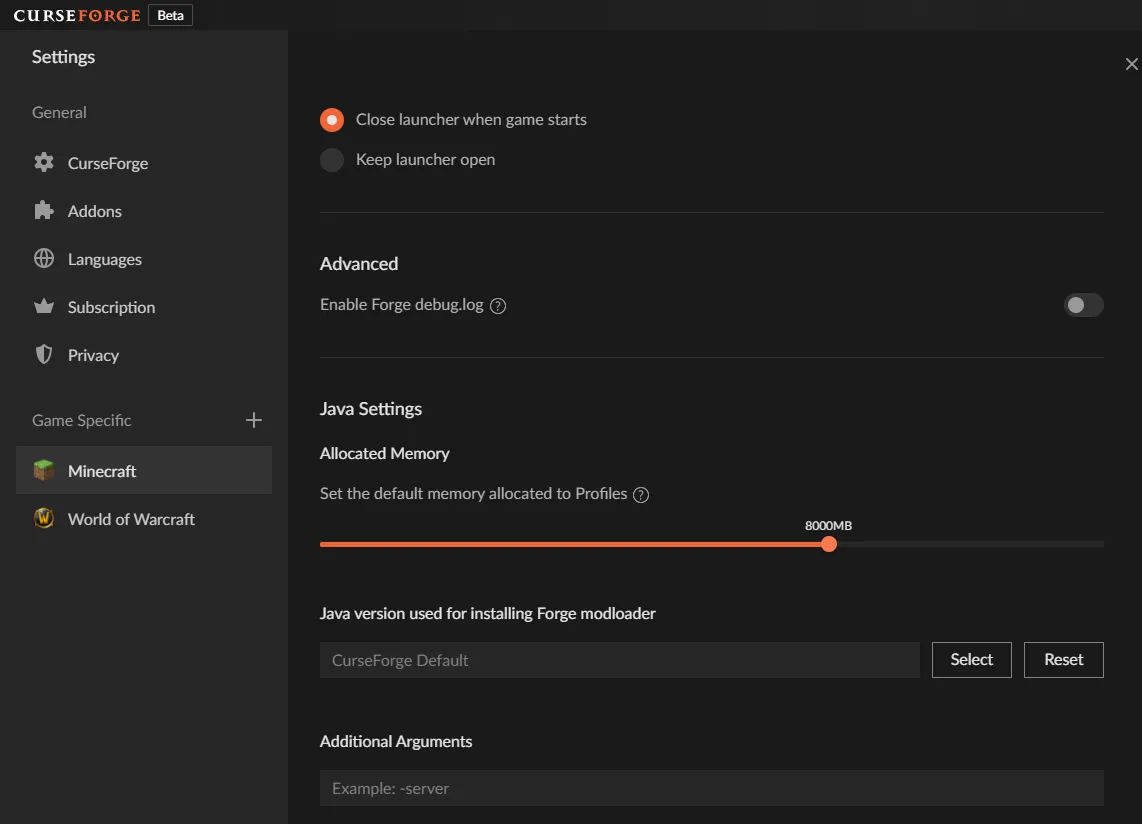Click the allocated memory slider handle
Viewport: 1142px width, 824px height.
click(829, 544)
